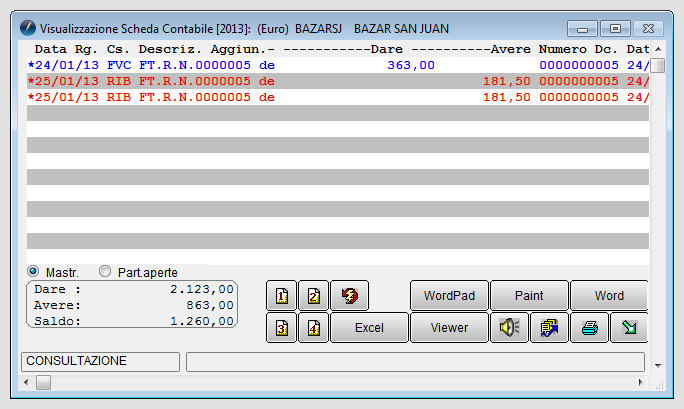Open document page 1 icon
The width and height of the screenshot is (684, 409).
pos(281,296)
